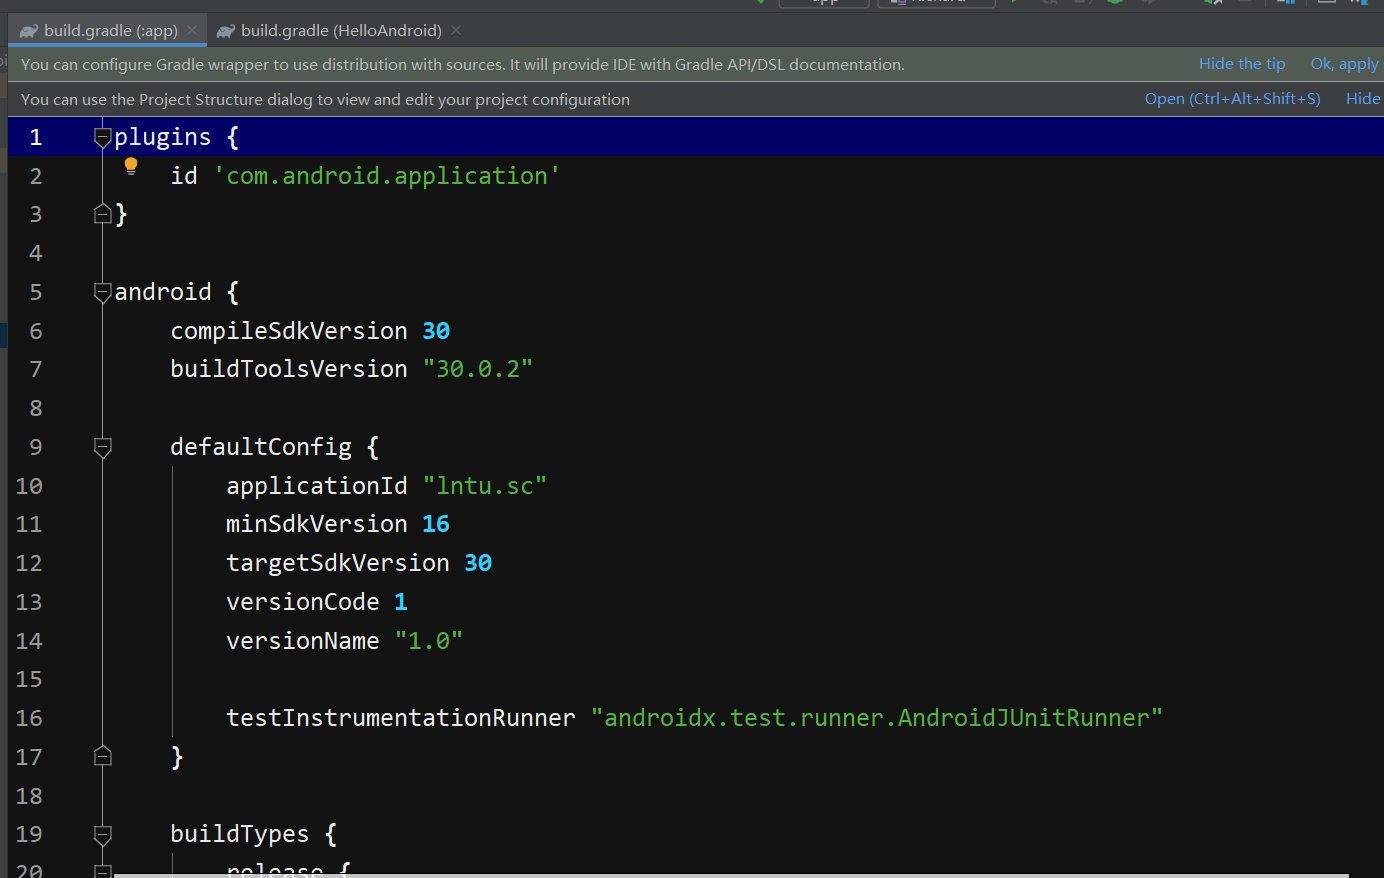Click 'versionName' property name
Screen dimensions: 1384x878
click(x=303, y=641)
